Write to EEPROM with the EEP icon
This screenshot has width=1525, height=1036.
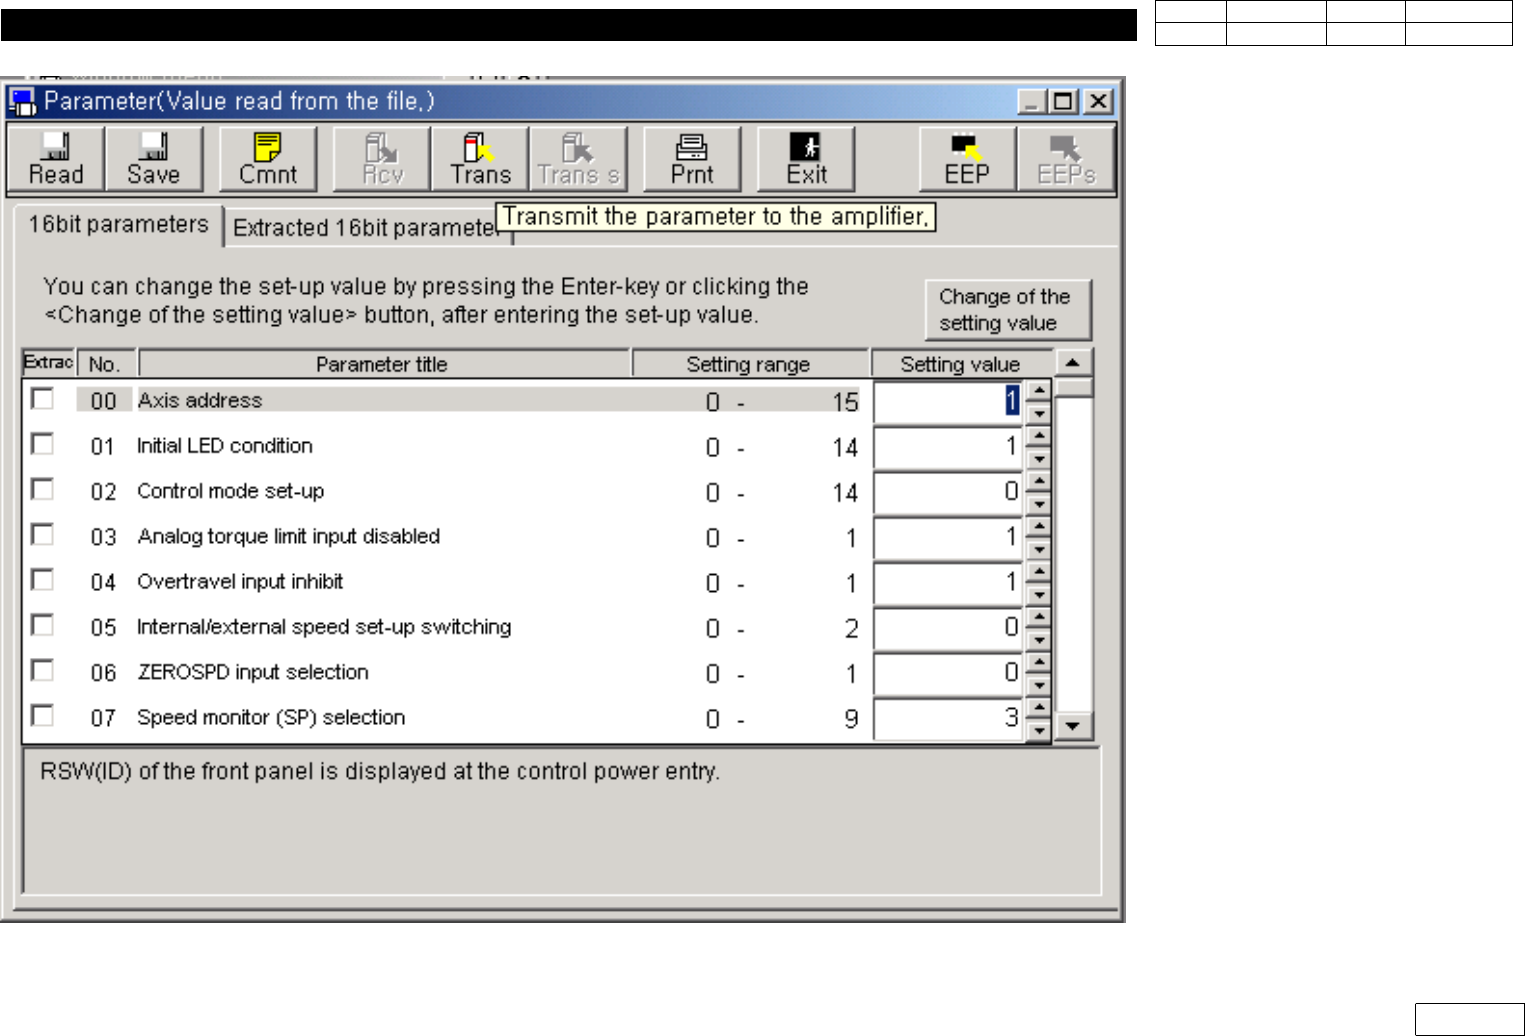pyautogui.click(x=967, y=158)
